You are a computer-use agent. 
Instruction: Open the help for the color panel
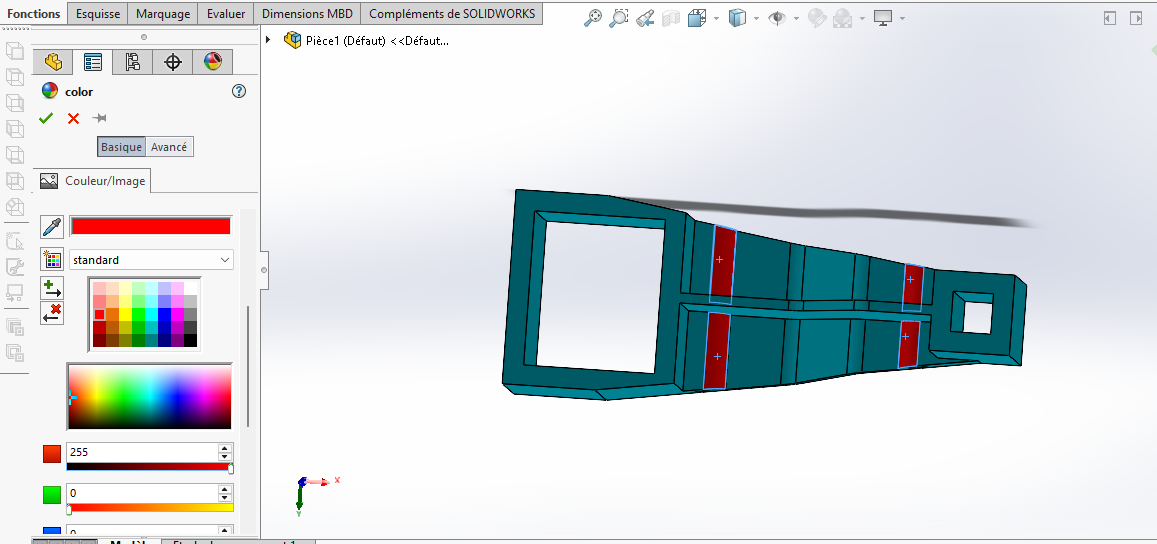(x=238, y=91)
